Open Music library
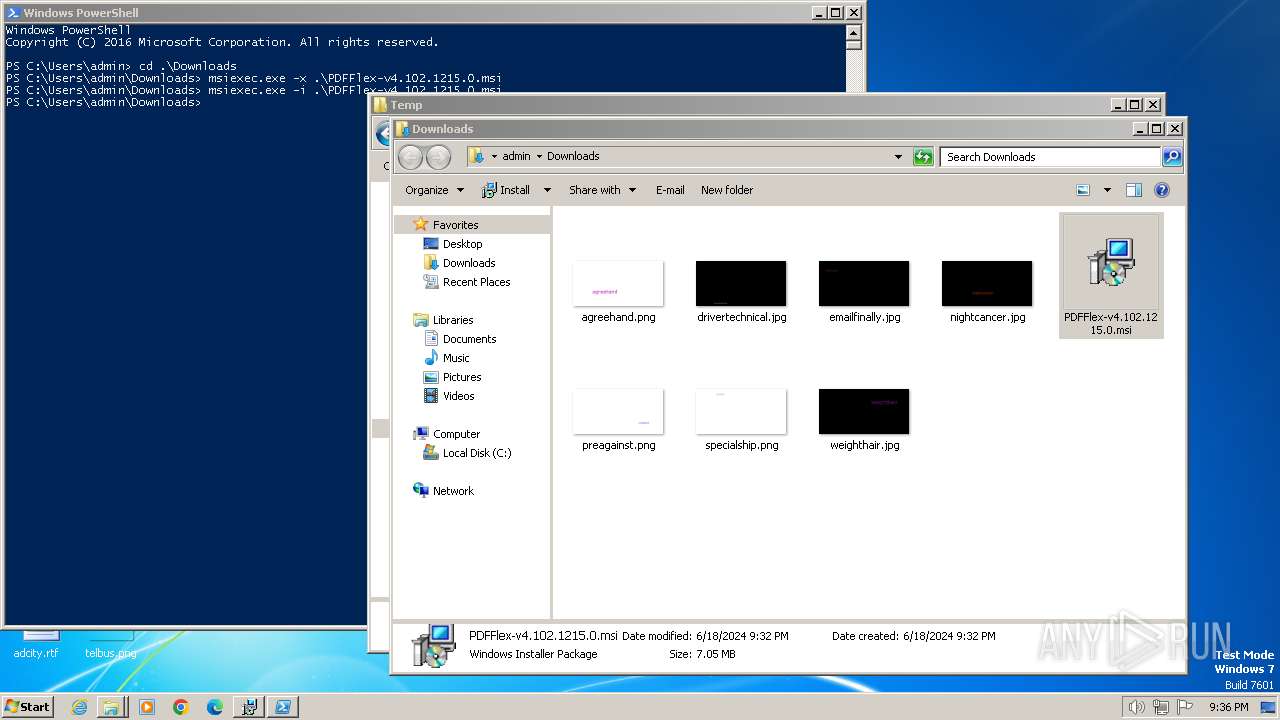Image resolution: width=1280 pixels, height=720 pixels. [456, 358]
